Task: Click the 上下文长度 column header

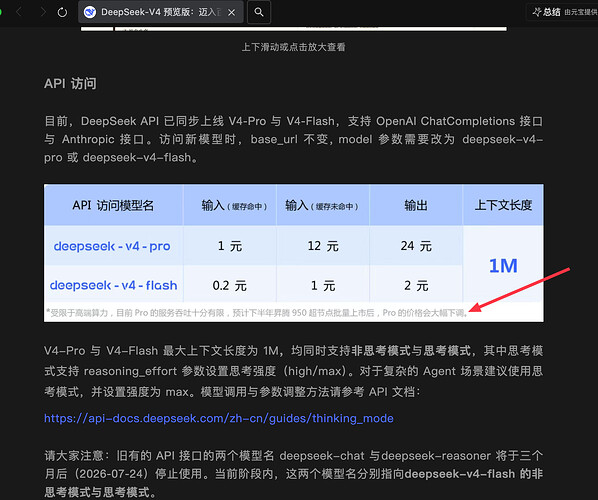Action: click(x=503, y=205)
